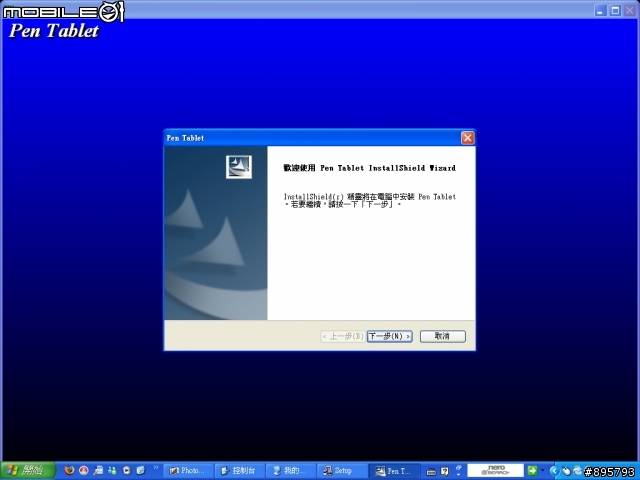Expand hidden system tray icons
Viewport: 640px width, 480px height.
point(554,471)
